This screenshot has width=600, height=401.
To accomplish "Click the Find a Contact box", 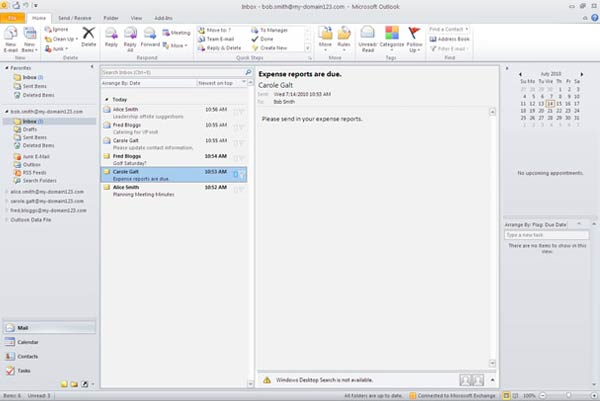I will point(449,29).
